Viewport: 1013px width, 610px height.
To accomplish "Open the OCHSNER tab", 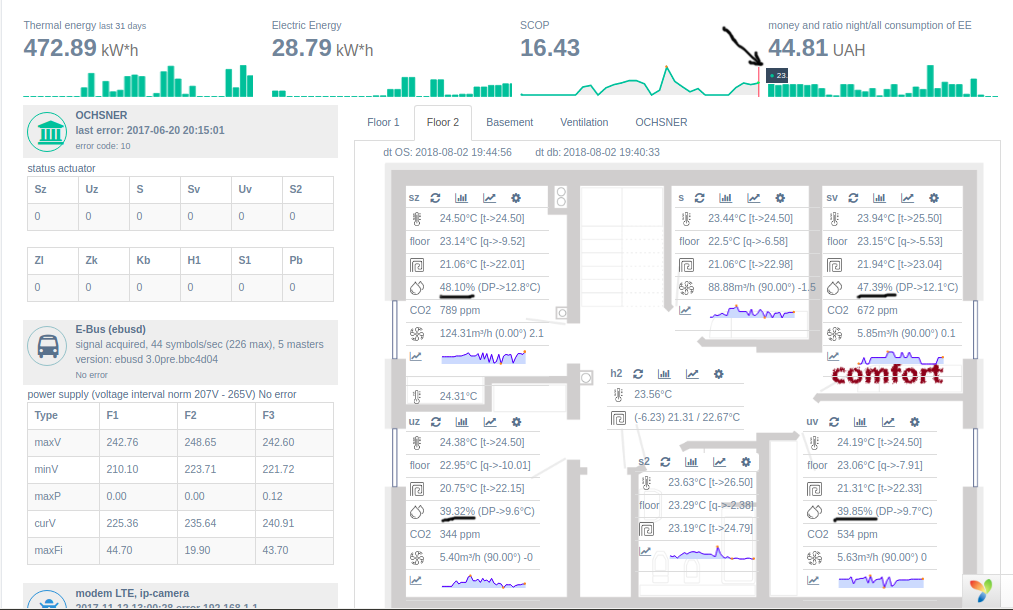I will coord(661,122).
